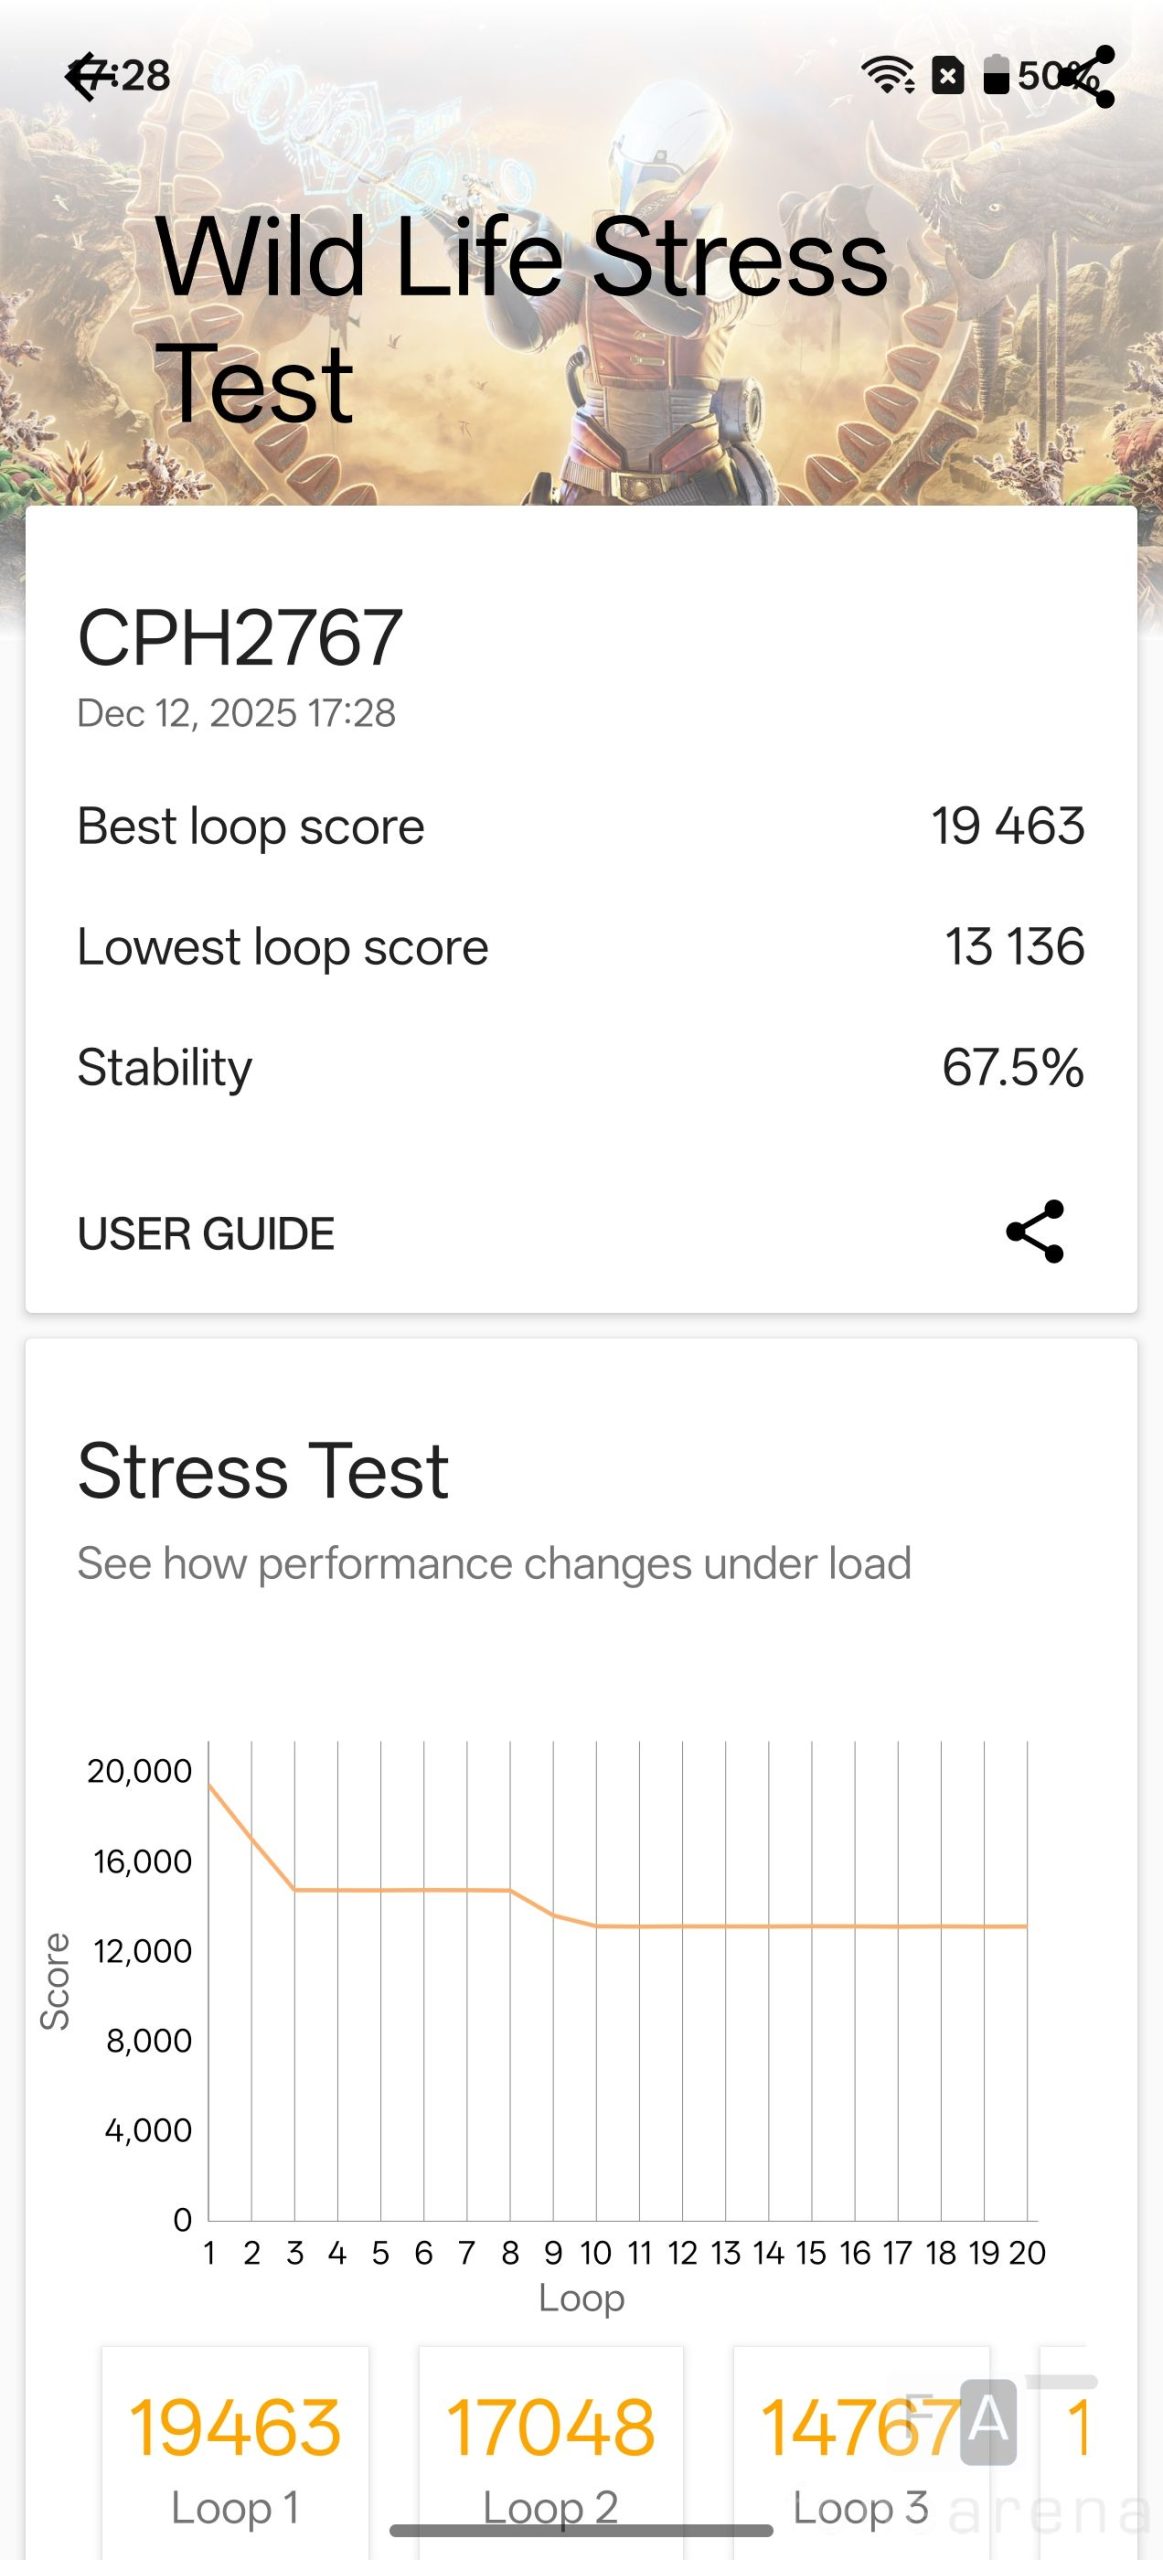Tap the Wi-Fi status icon

(x=886, y=75)
